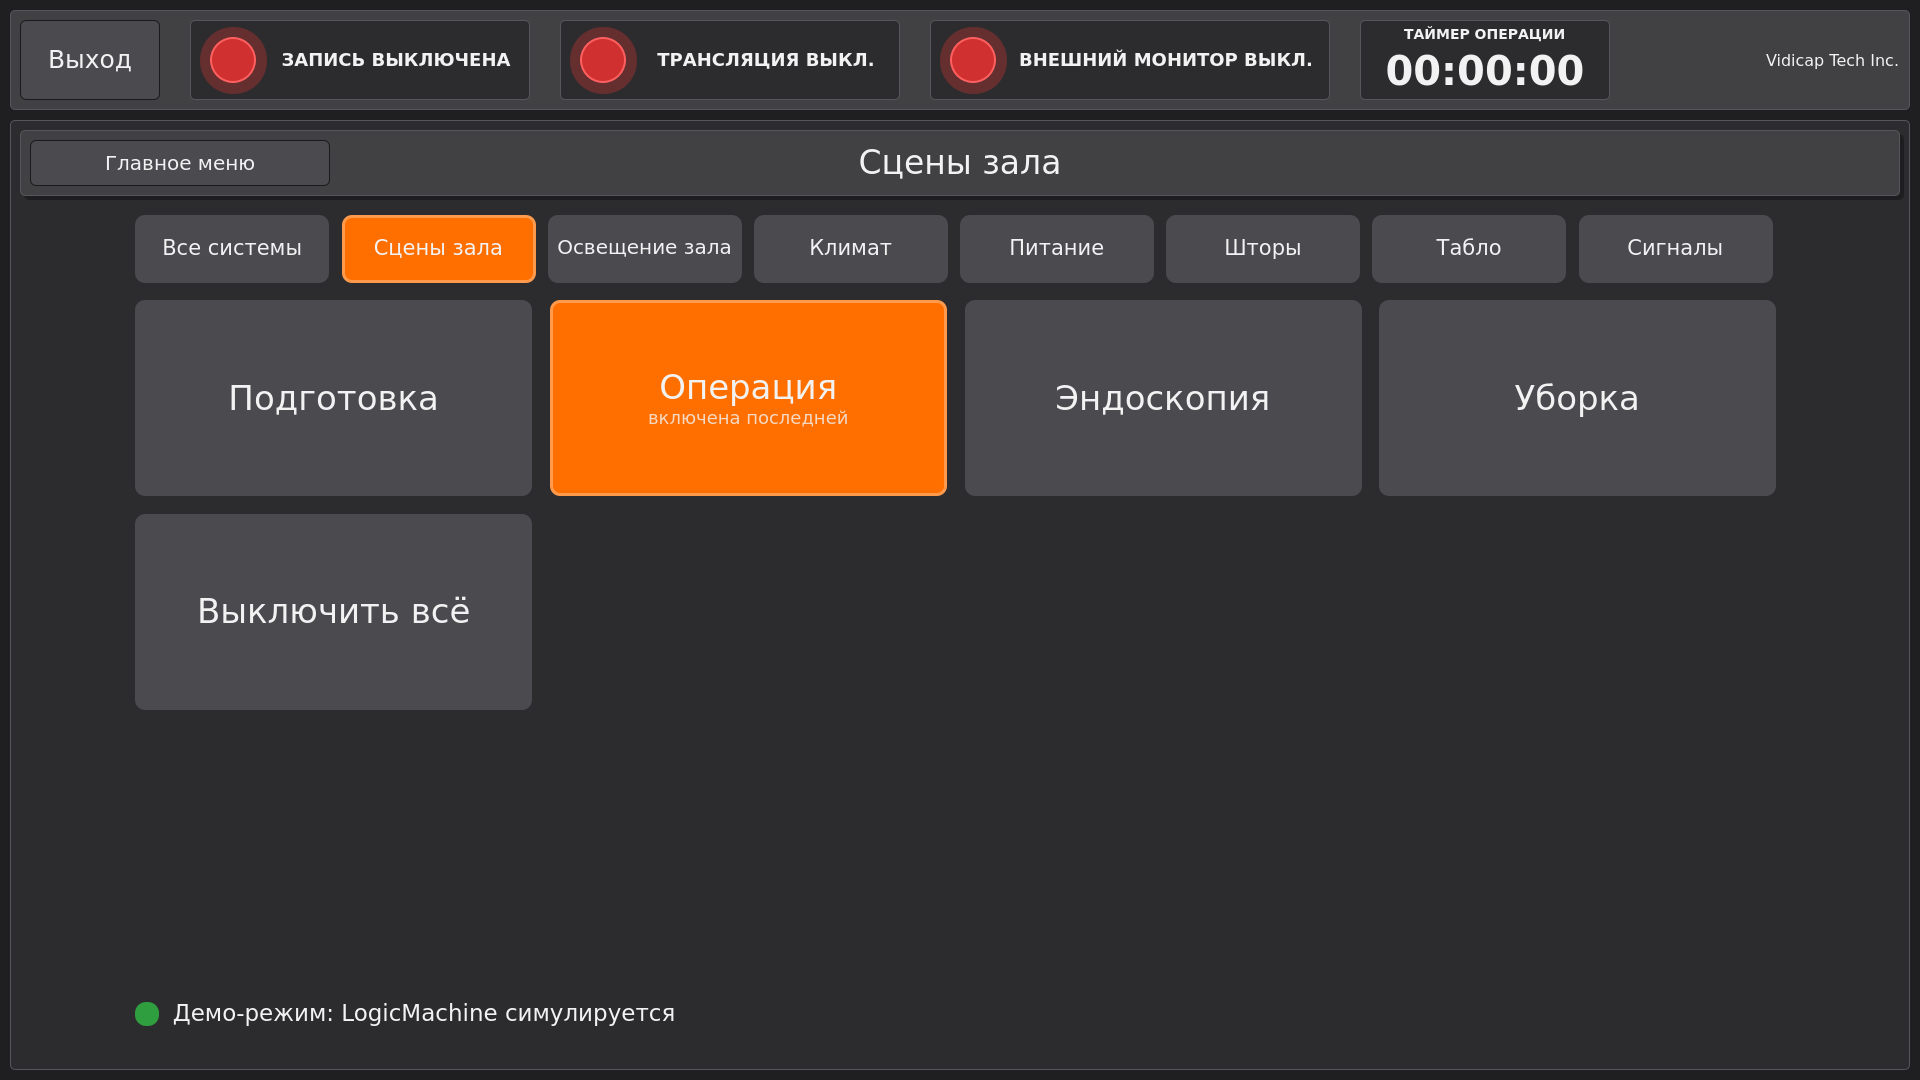Image resolution: width=1920 pixels, height=1080 pixels.
Task: Activate the Уборка scene
Action: point(1577,398)
